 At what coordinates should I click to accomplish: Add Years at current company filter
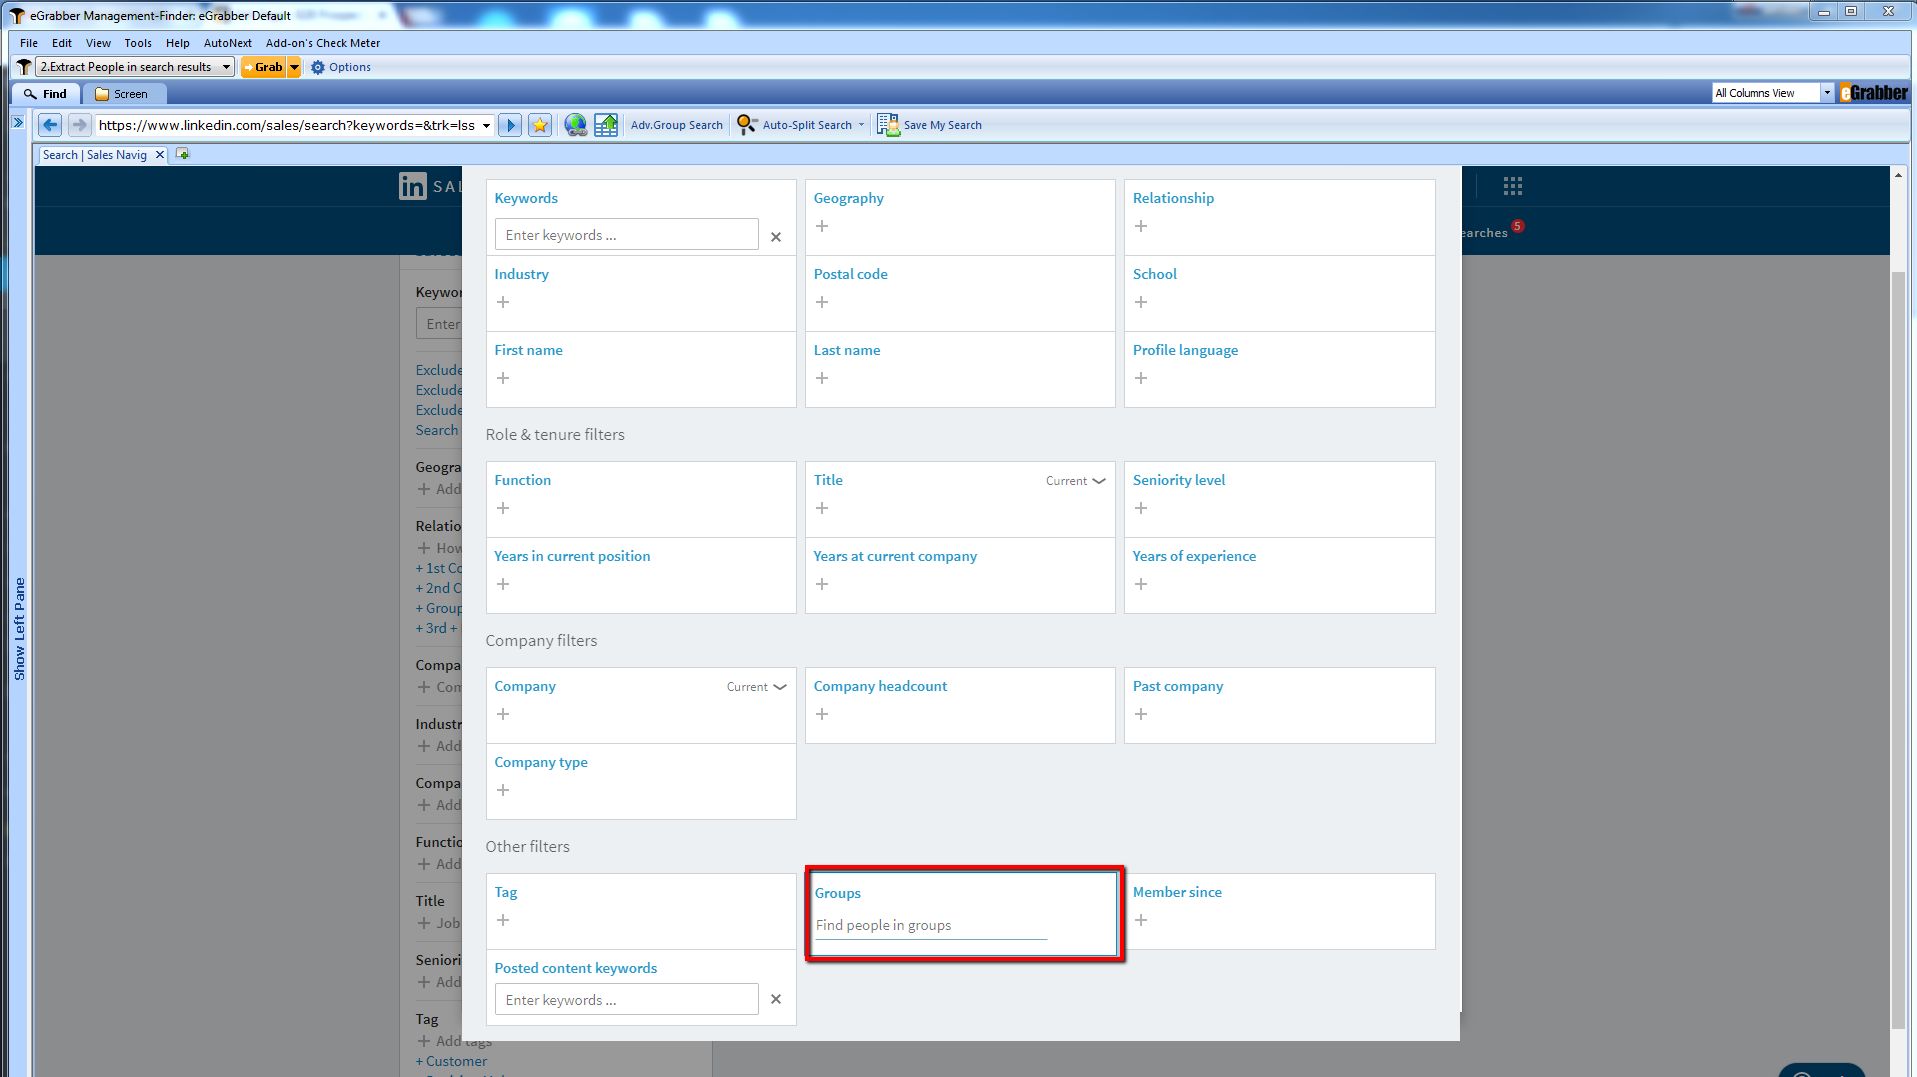point(822,584)
